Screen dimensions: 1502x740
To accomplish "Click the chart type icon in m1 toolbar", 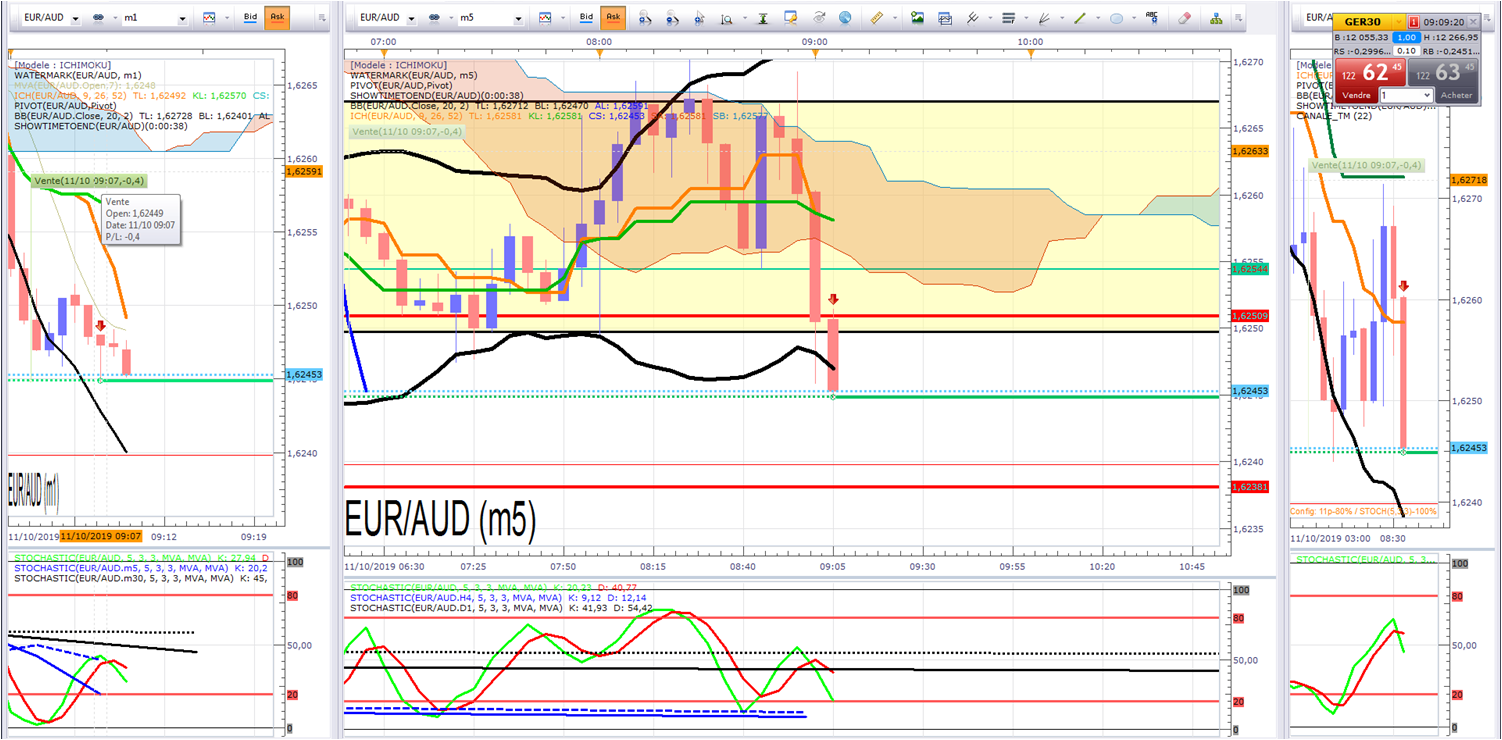I will point(208,18).
